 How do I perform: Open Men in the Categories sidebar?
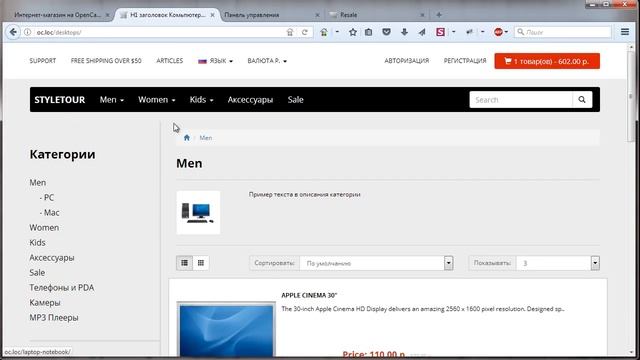point(38,182)
